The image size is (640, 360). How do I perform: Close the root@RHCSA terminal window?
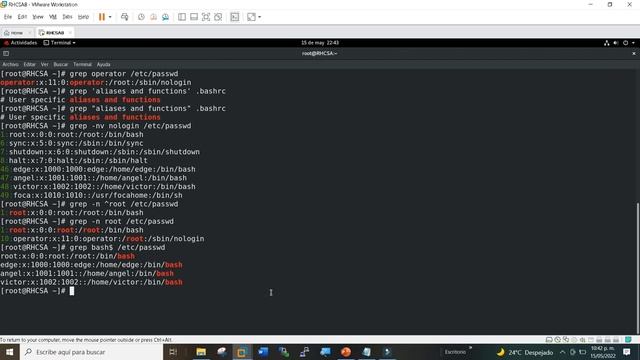tap(634, 53)
